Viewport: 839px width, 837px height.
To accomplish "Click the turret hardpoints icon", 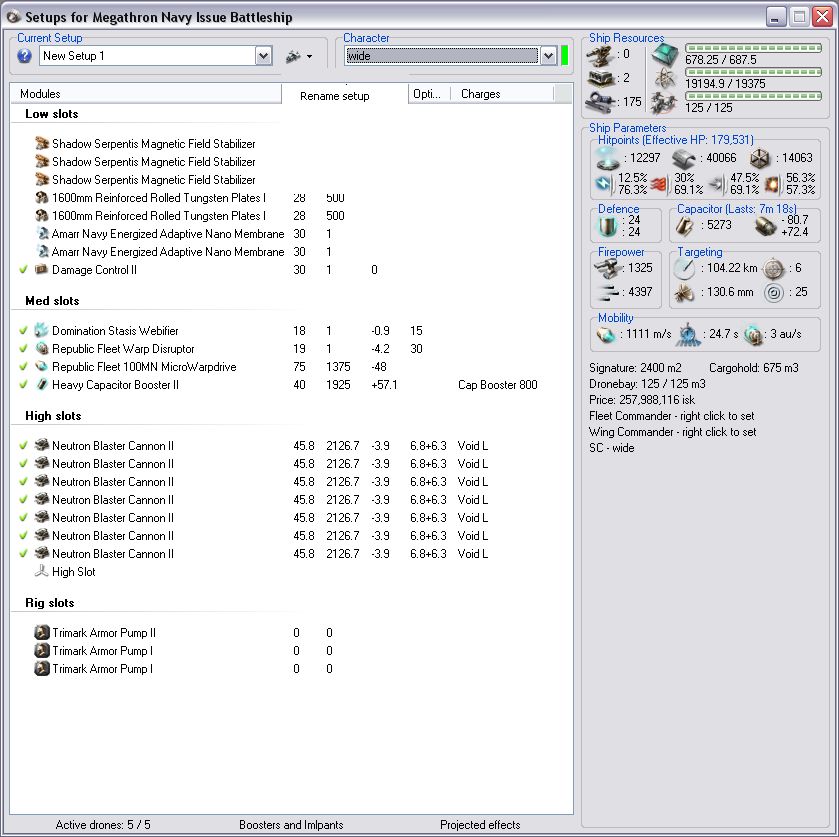I will click(x=600, y=55).
